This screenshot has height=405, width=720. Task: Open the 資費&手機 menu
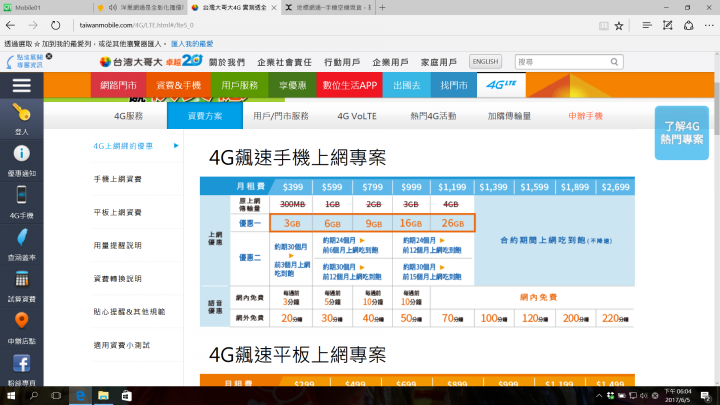179,85
